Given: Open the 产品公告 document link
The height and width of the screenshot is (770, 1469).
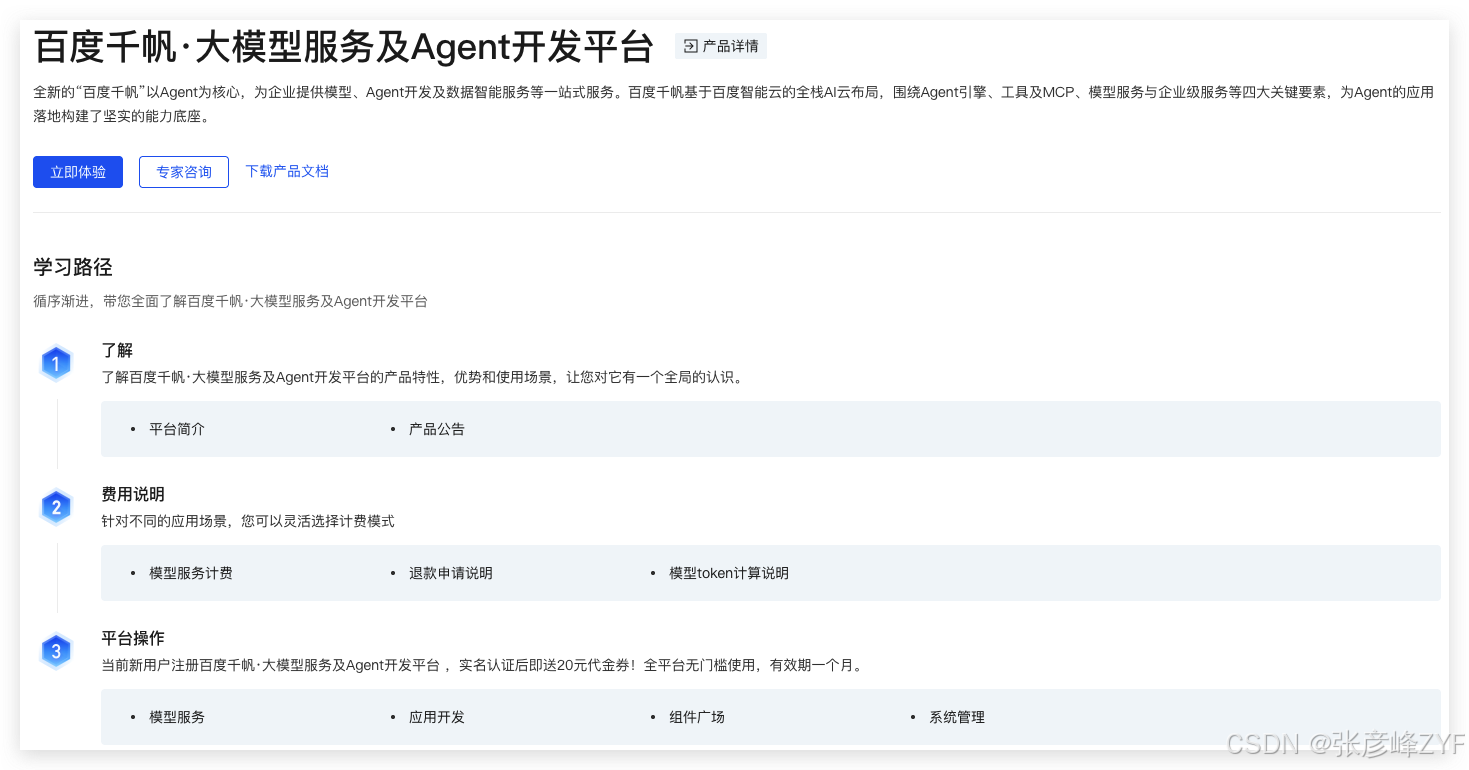Looking at the screenshot, I should (437, 429).
